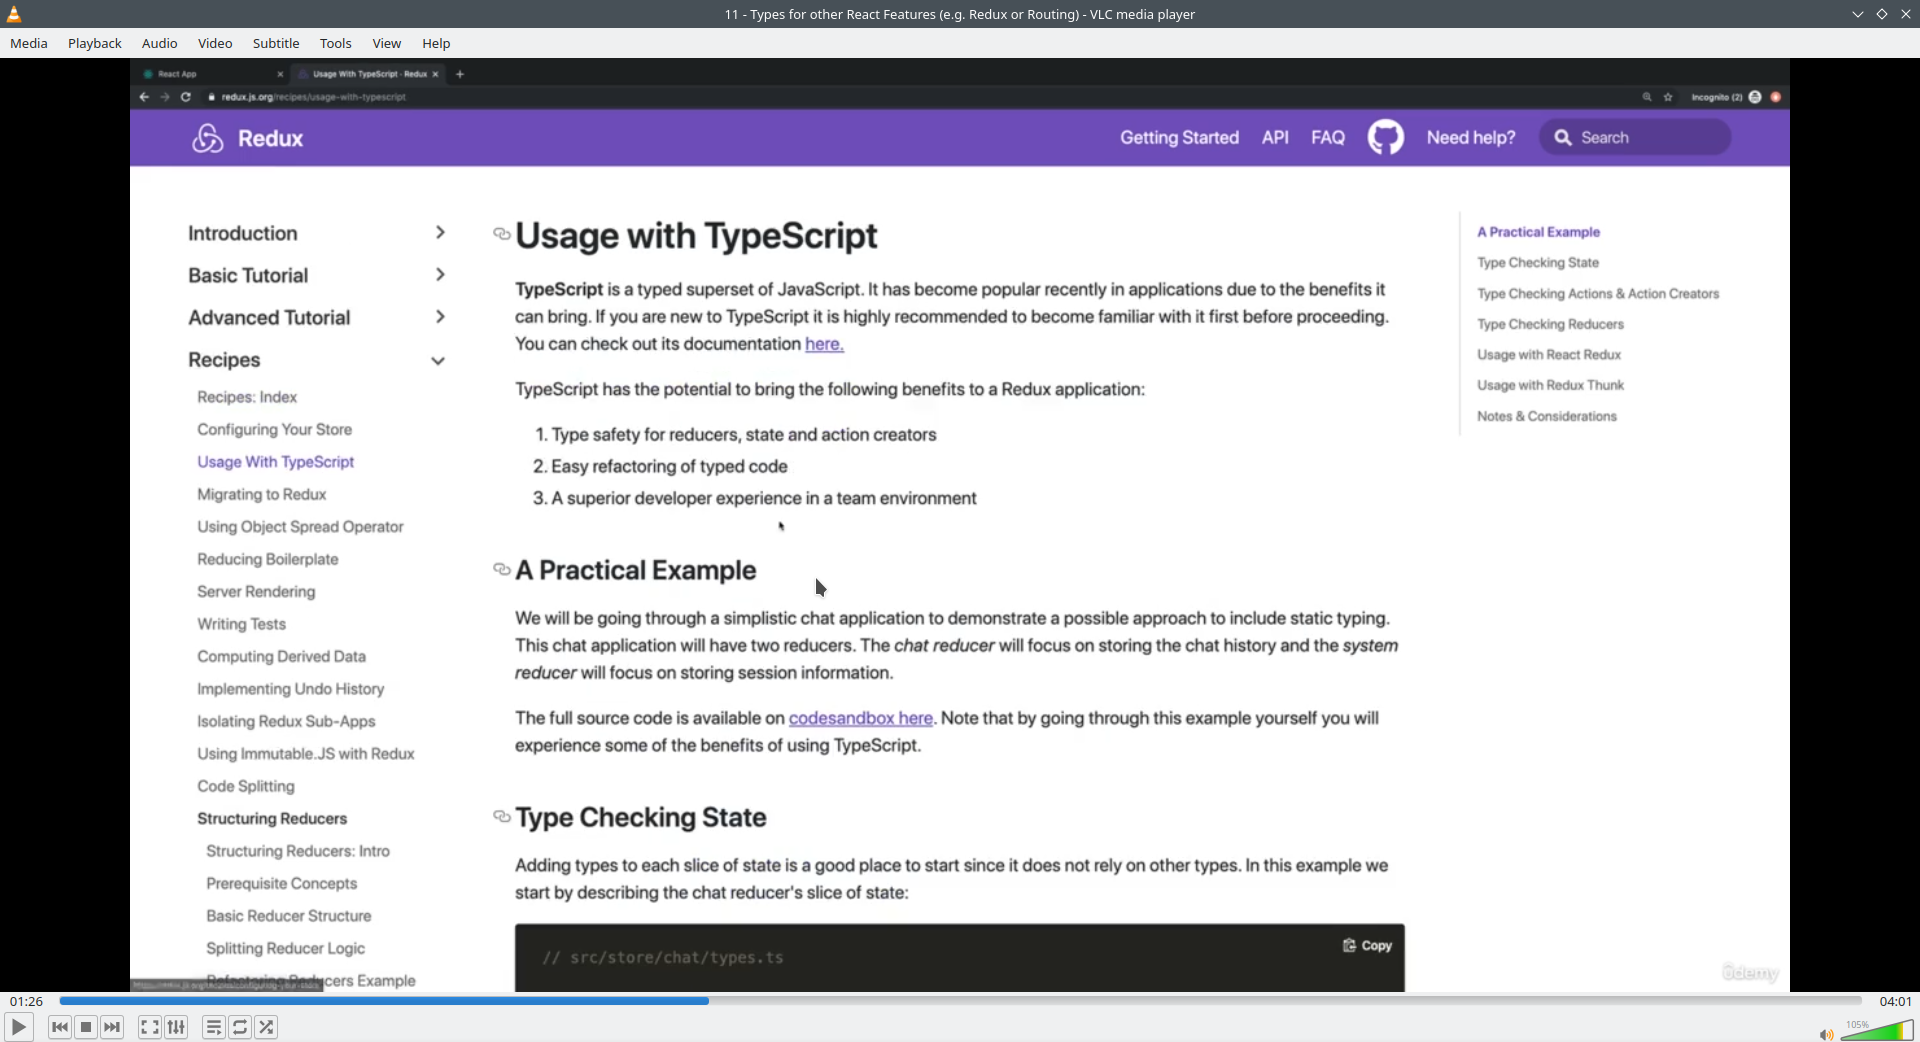Open extended settings and effects
This screenshot has height=1042, width=1920.
tap(176, 1027)
